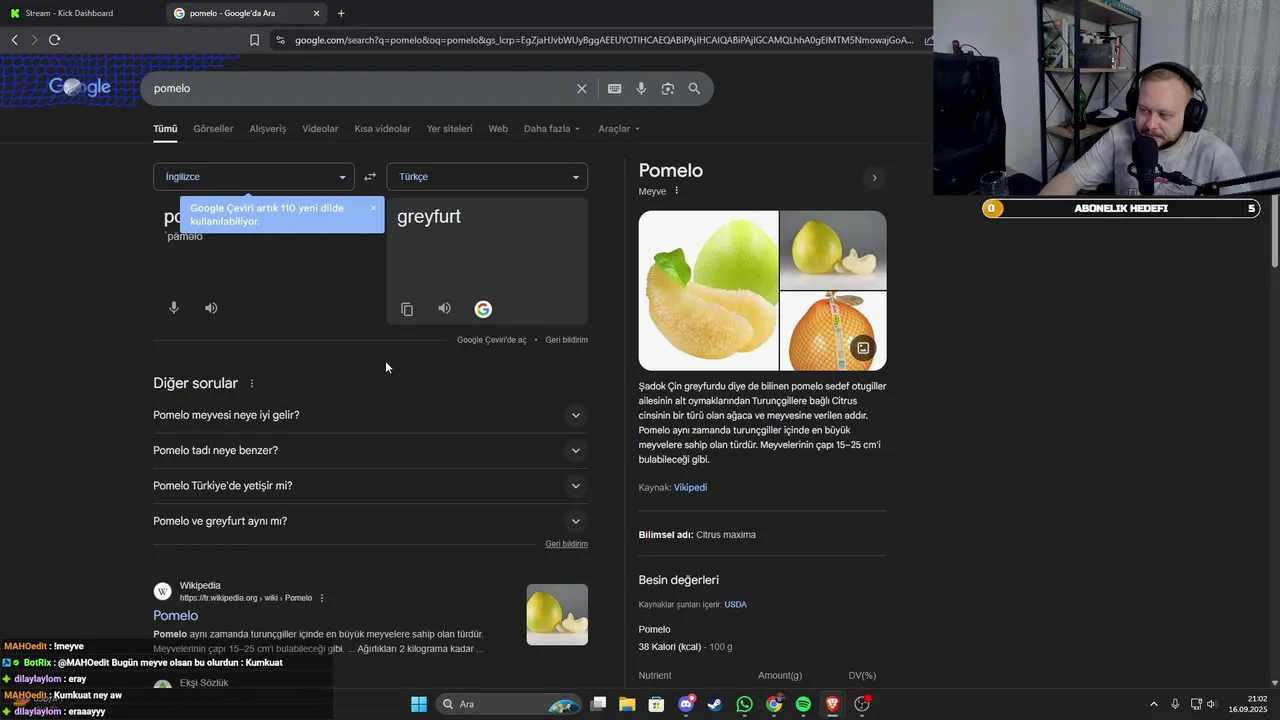Open Wikipedia result pomelo thumbnail

[x=557, y=615]
